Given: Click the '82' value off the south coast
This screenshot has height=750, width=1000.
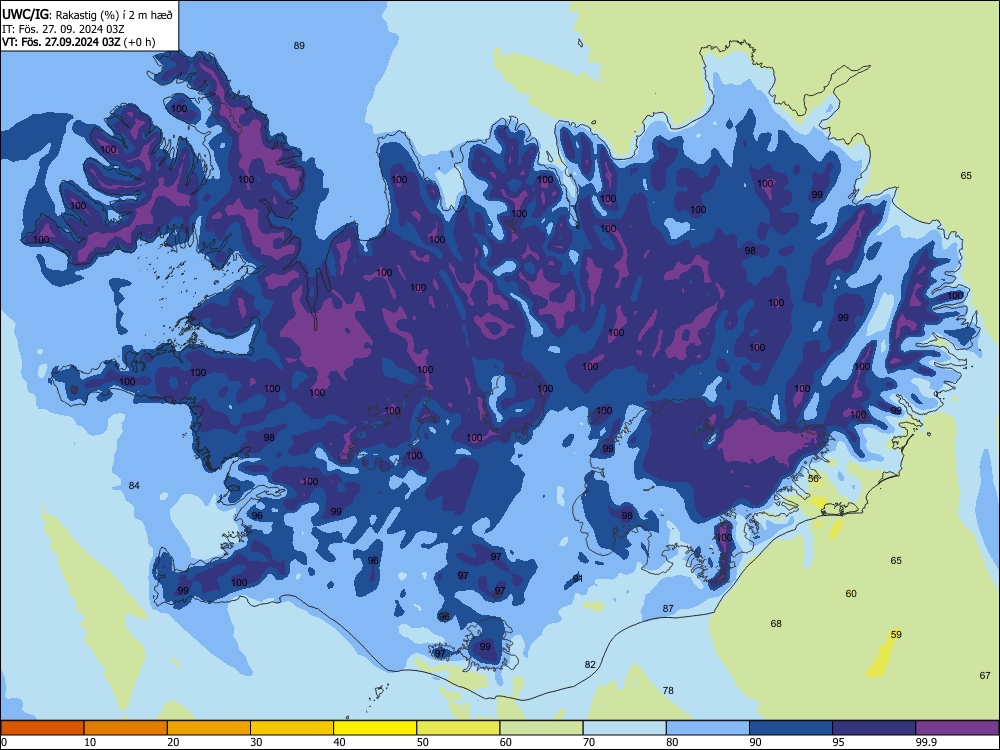Looking at the screenshot, I should [590, 665].
